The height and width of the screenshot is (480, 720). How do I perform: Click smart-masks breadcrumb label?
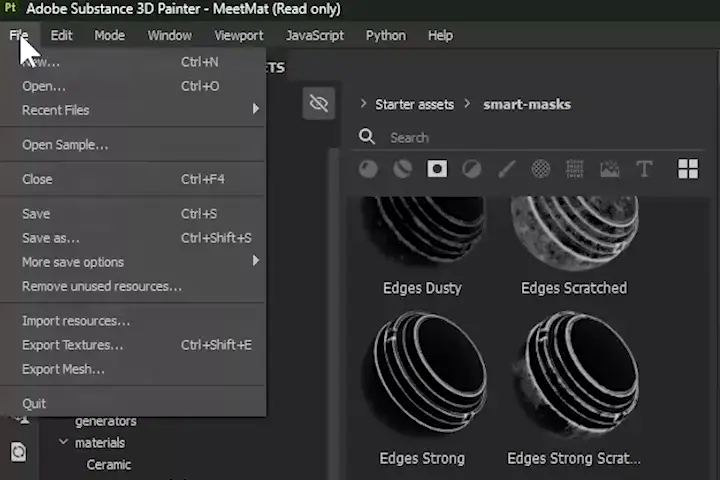(527, 104)
